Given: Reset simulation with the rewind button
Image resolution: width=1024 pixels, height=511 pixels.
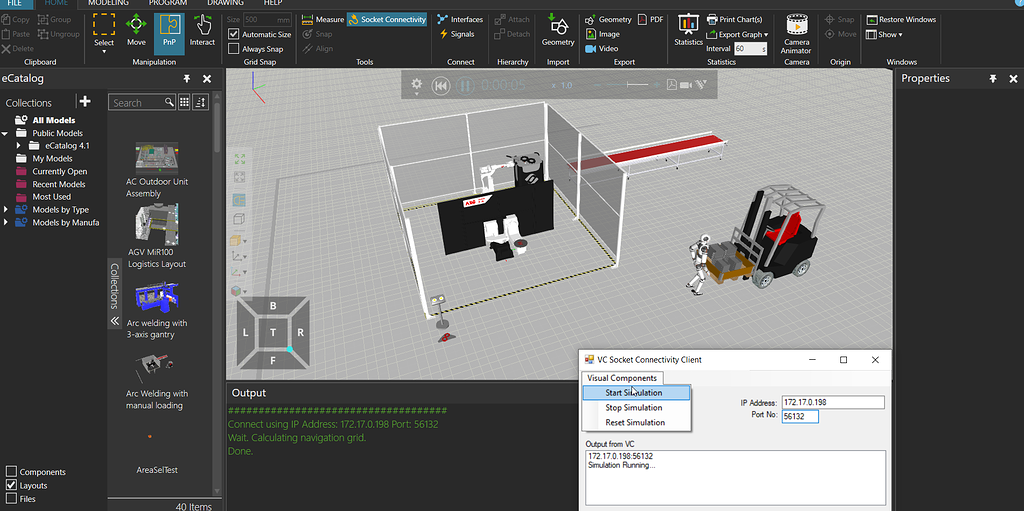Looking at the screenshot, I should coord(440,85).
